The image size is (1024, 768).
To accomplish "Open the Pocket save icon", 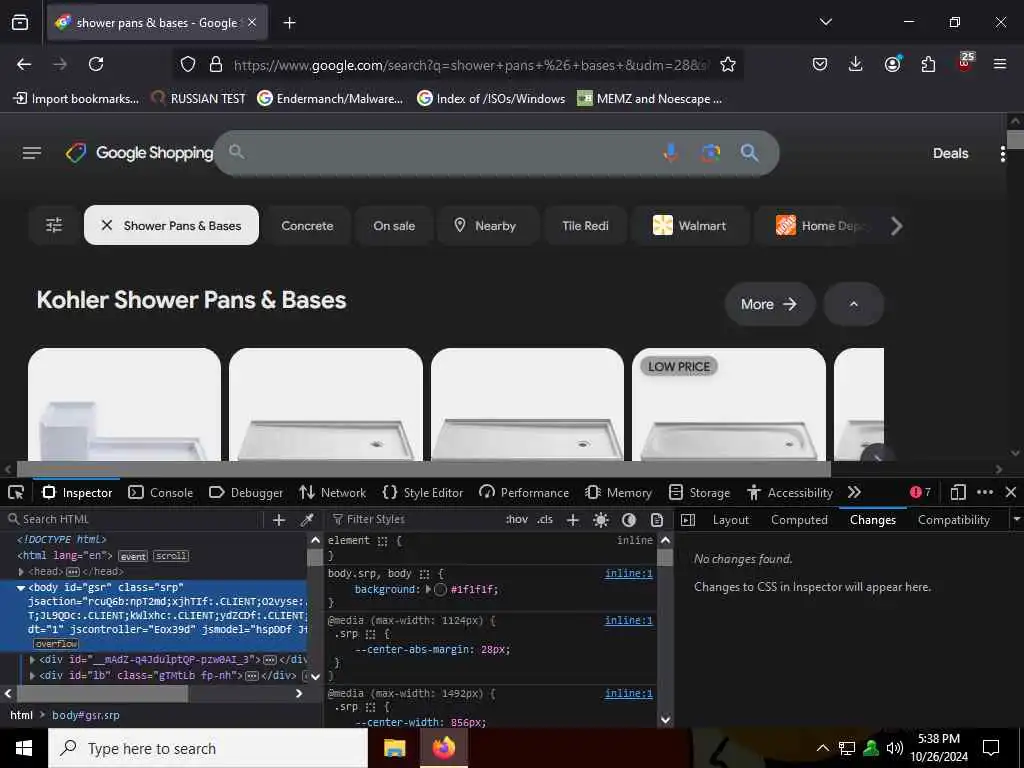I will [x=820, y=64].
